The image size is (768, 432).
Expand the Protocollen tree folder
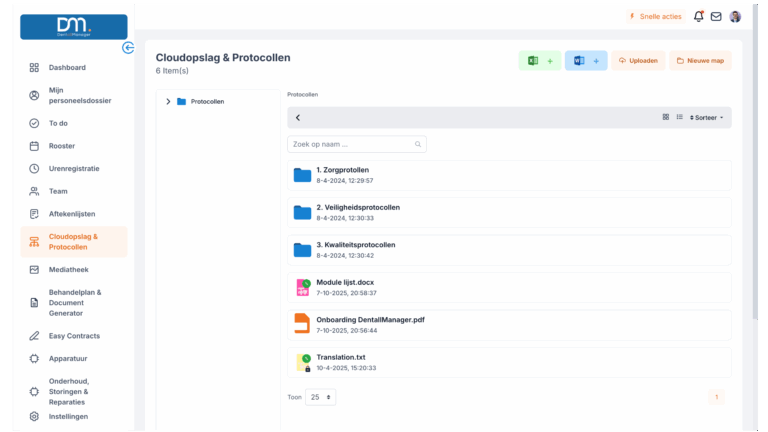168,101
